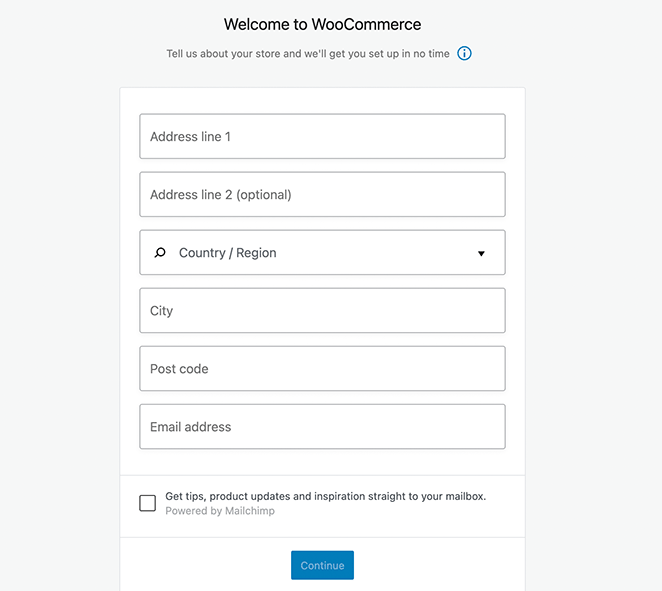Click the 'Country / Region' placeholder text
Image resolution: width=662 pixels, height=591 pixels.
click(x=227, y=253)
